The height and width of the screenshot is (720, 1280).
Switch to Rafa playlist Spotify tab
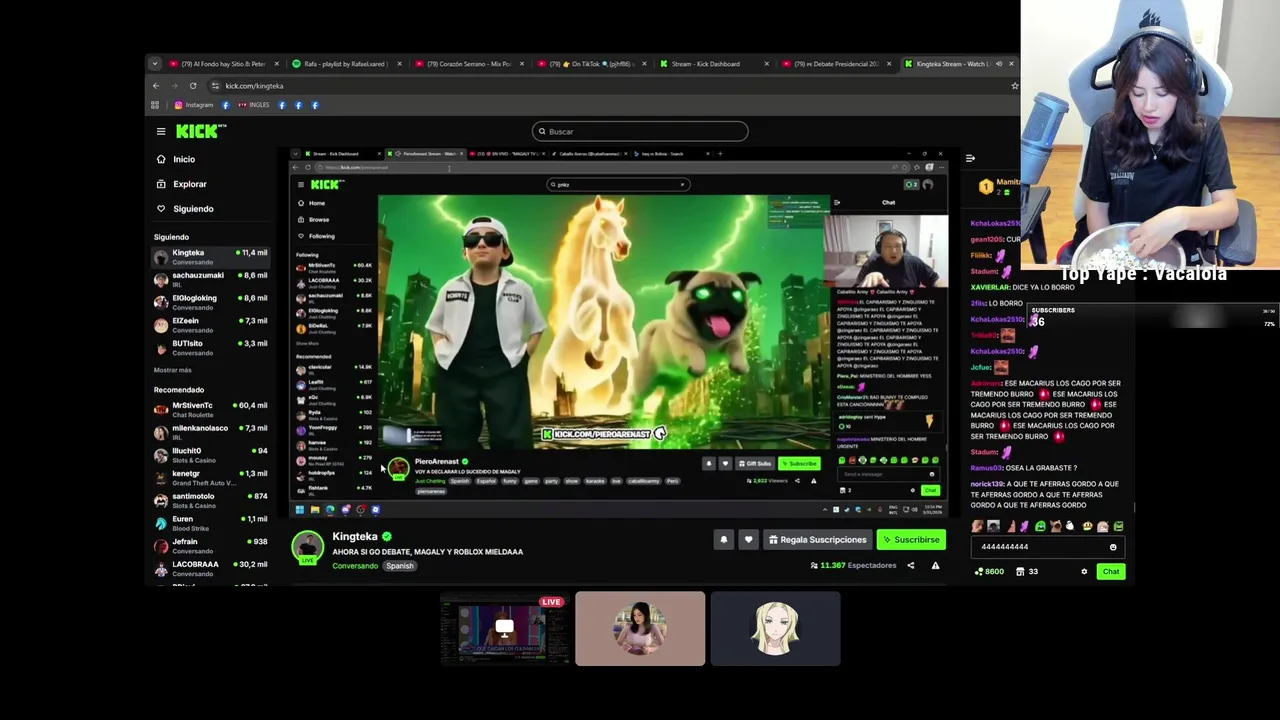pyautogui.click(x=345, y=64)
